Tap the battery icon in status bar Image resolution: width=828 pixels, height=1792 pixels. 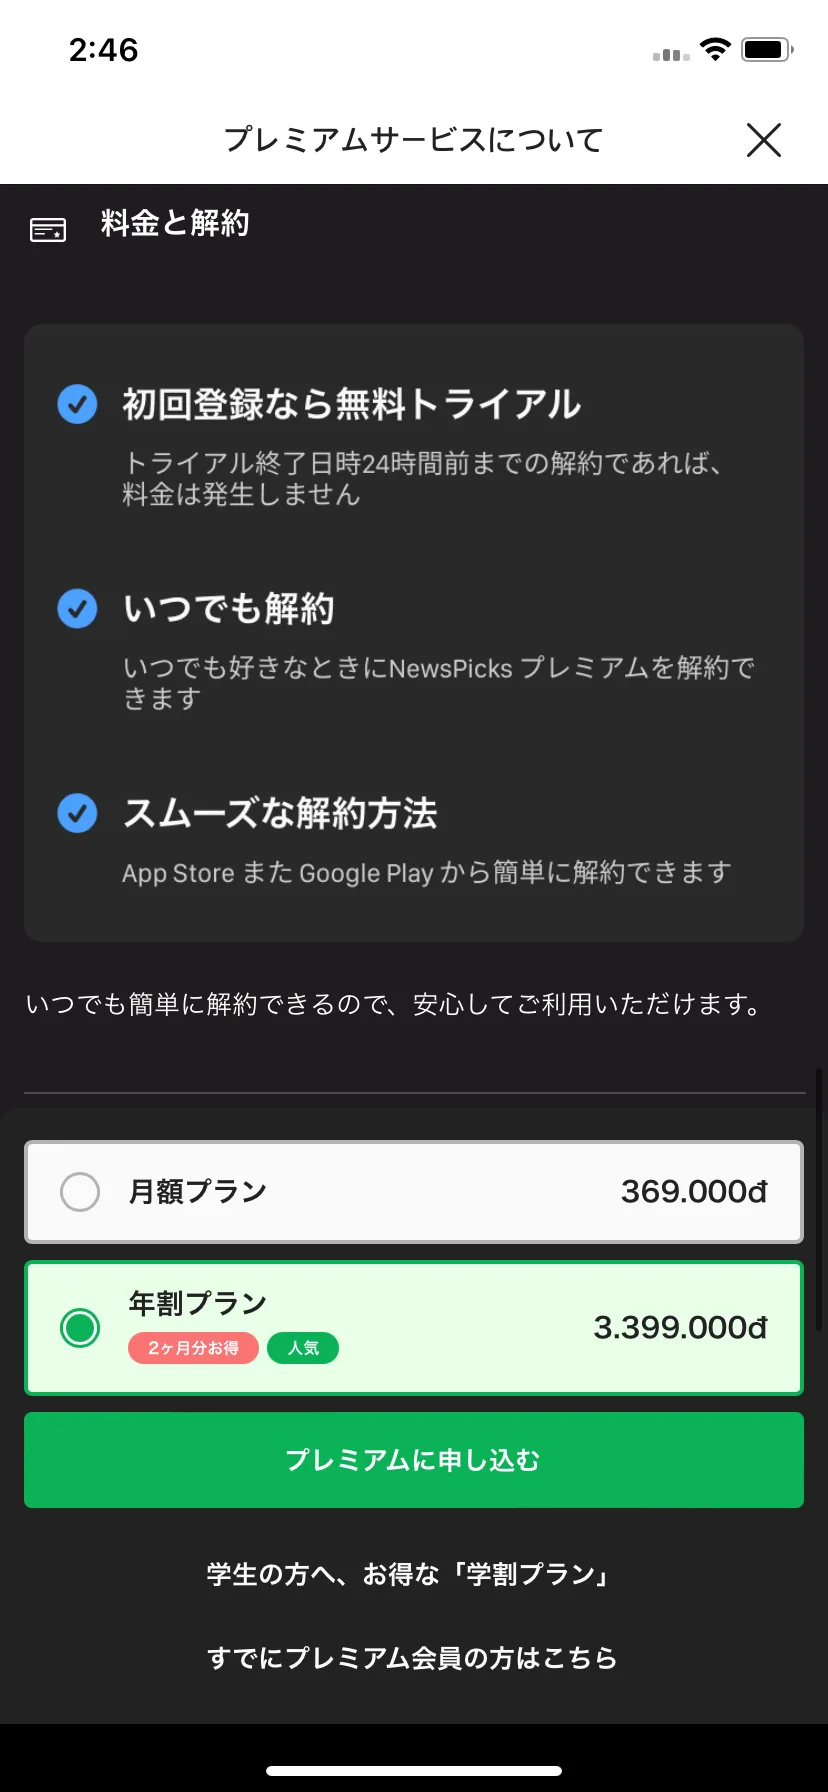767,49
